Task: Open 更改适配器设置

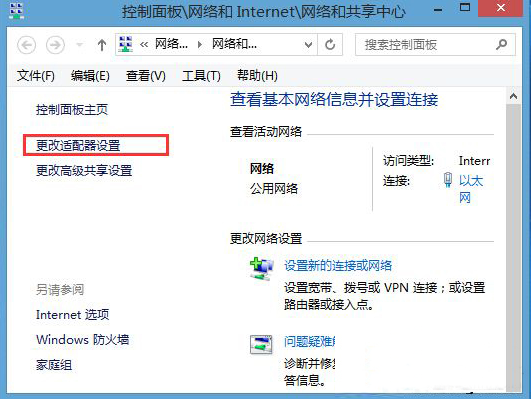Action: click(x=78, y=146)
